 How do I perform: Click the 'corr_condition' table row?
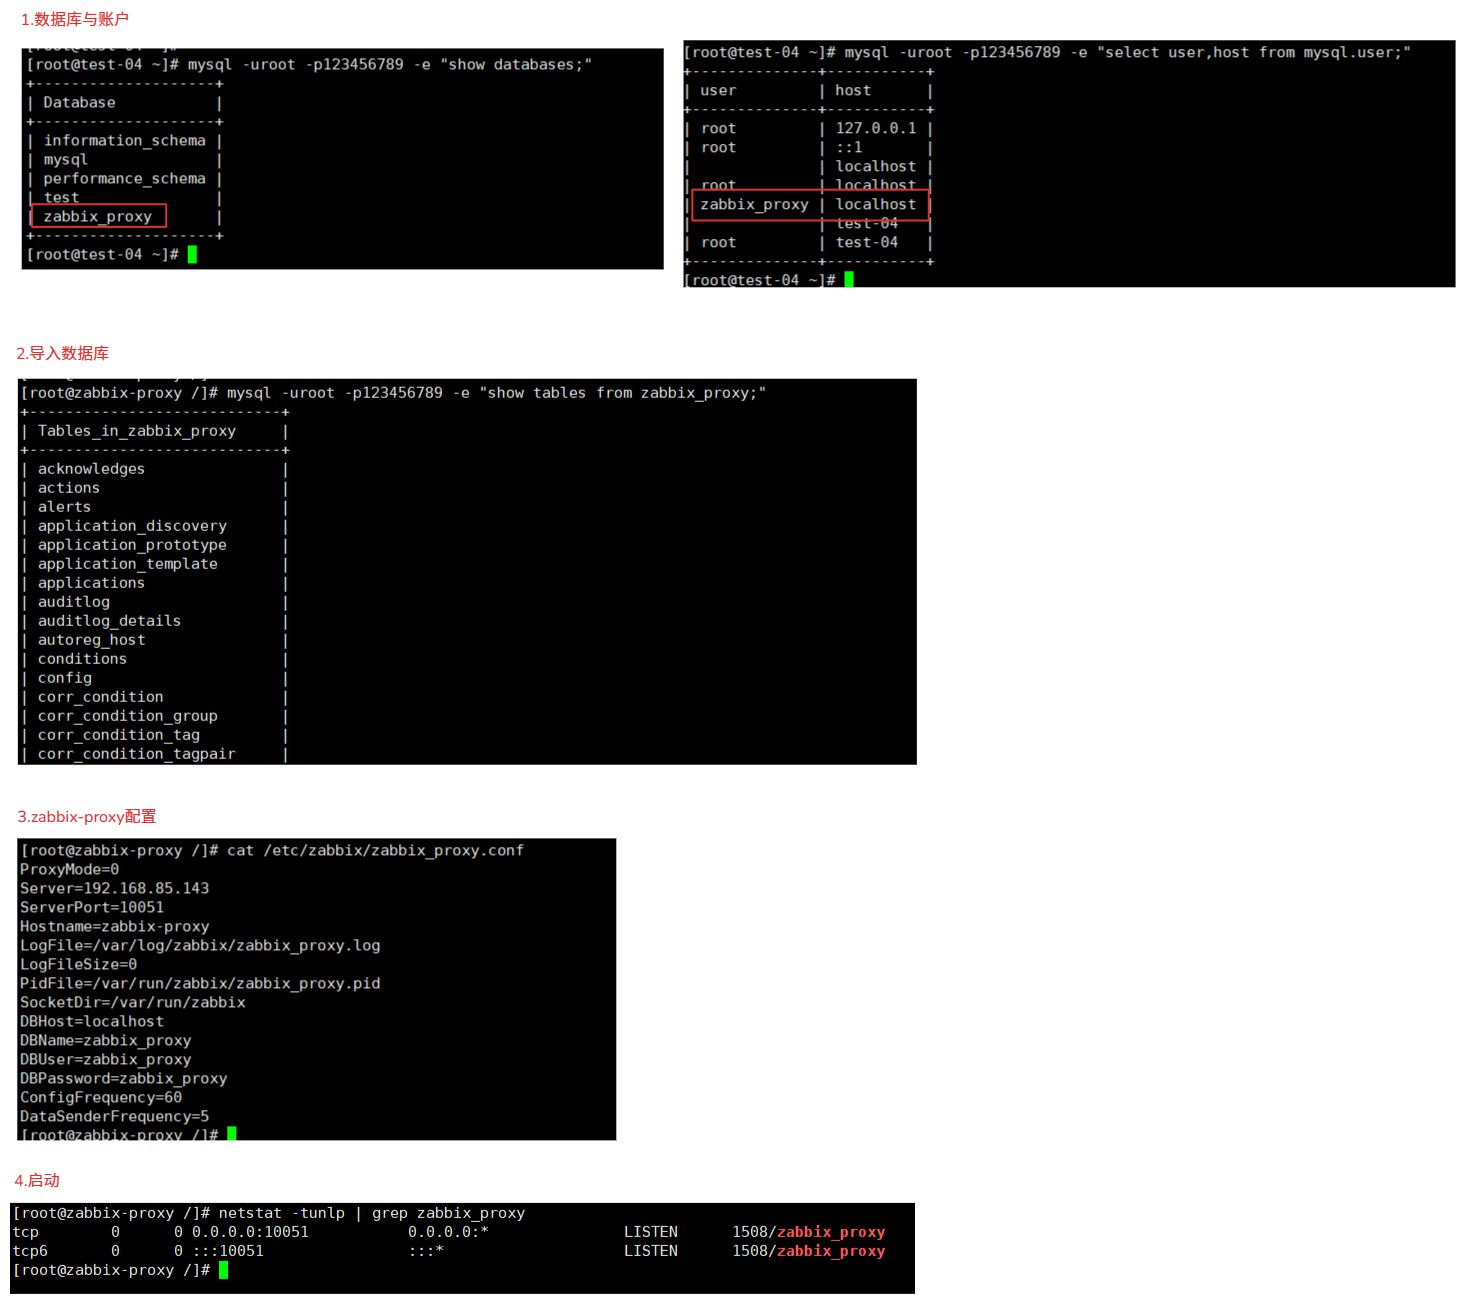pyautogui.click(x=101, y=697)
